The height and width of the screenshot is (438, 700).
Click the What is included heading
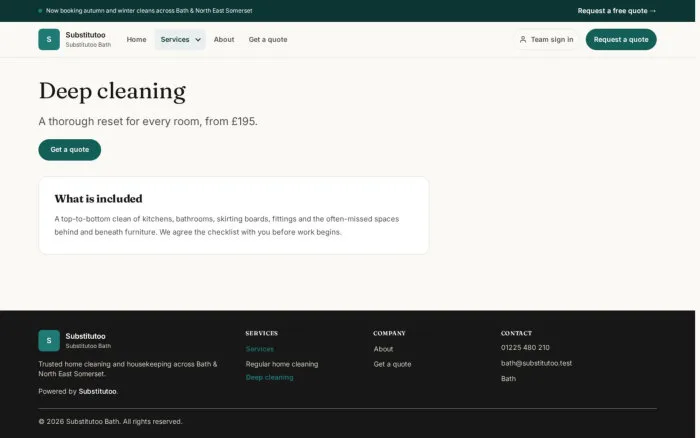(98, 199)
